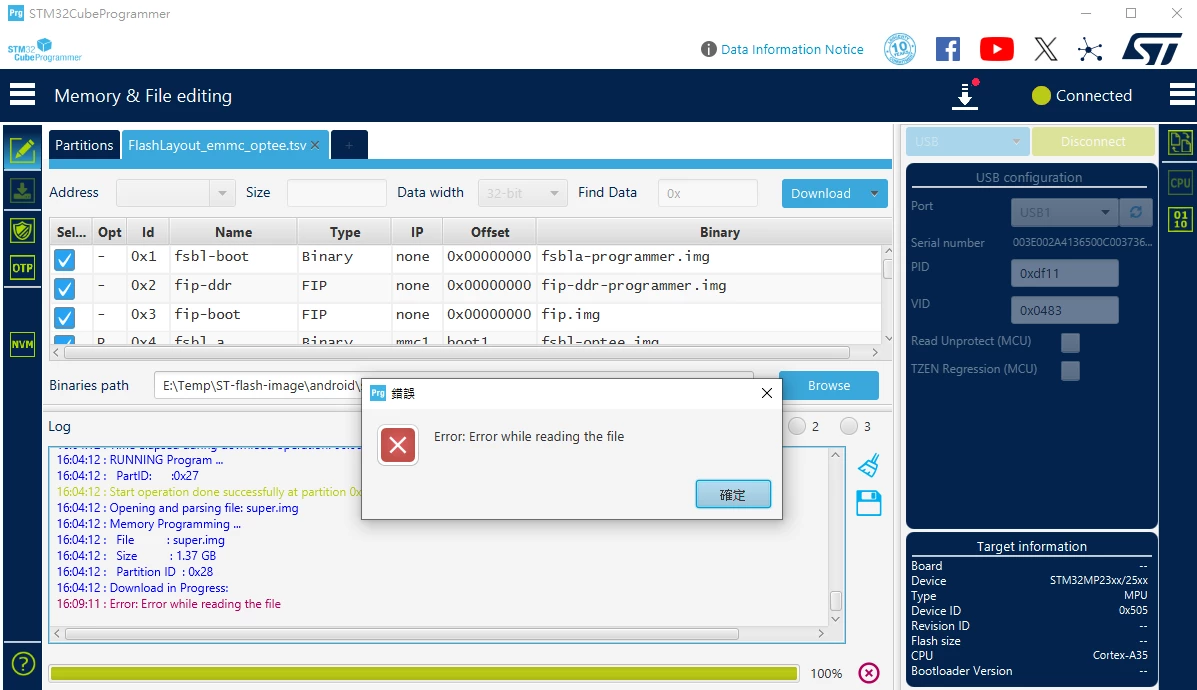1197x690 pixels.
Task: Click the firmware update download icon
Action: 966,95
